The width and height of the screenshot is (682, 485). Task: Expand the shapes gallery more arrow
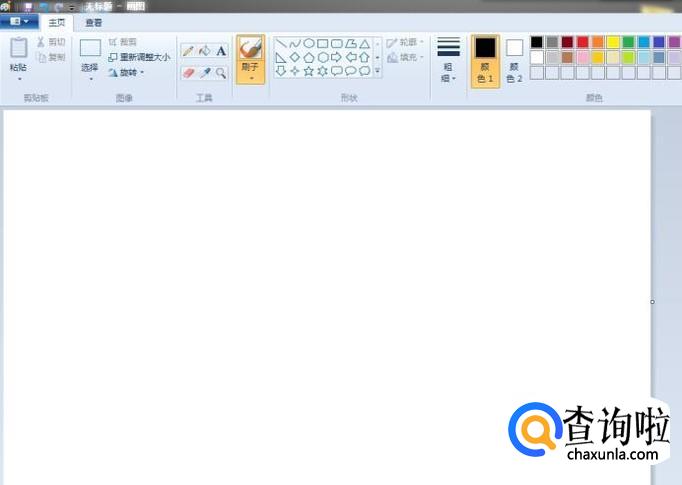coord(377,72)
